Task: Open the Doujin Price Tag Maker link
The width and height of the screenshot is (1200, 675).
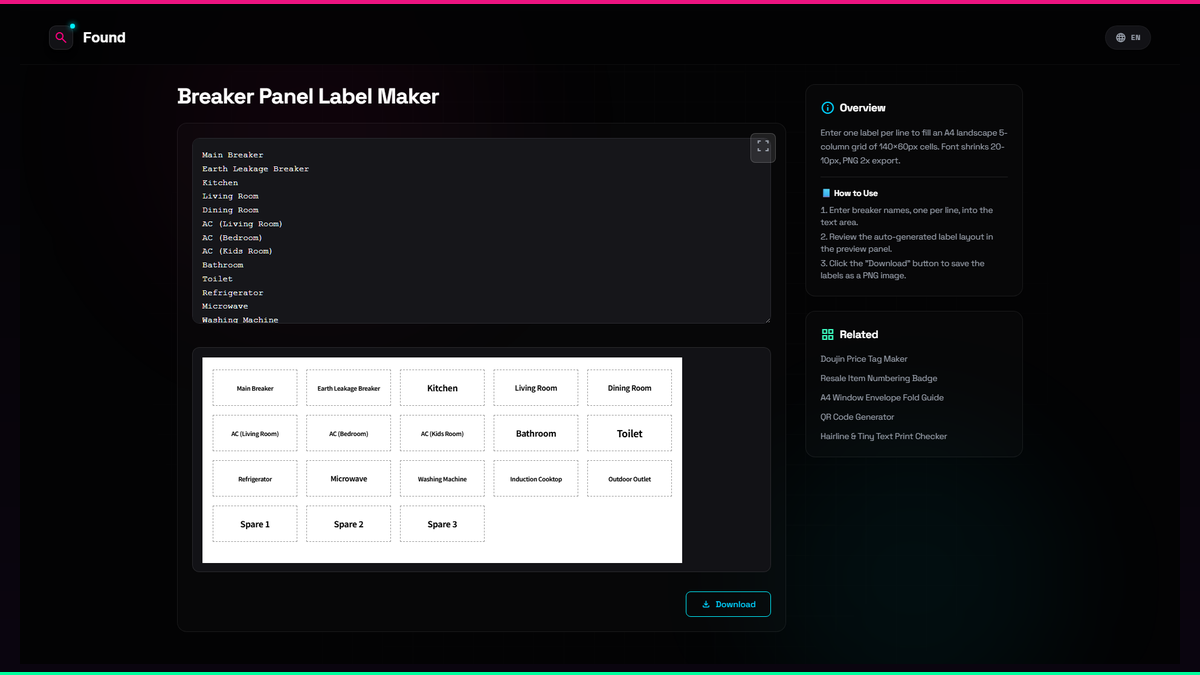Action: [x=864, y=359]
